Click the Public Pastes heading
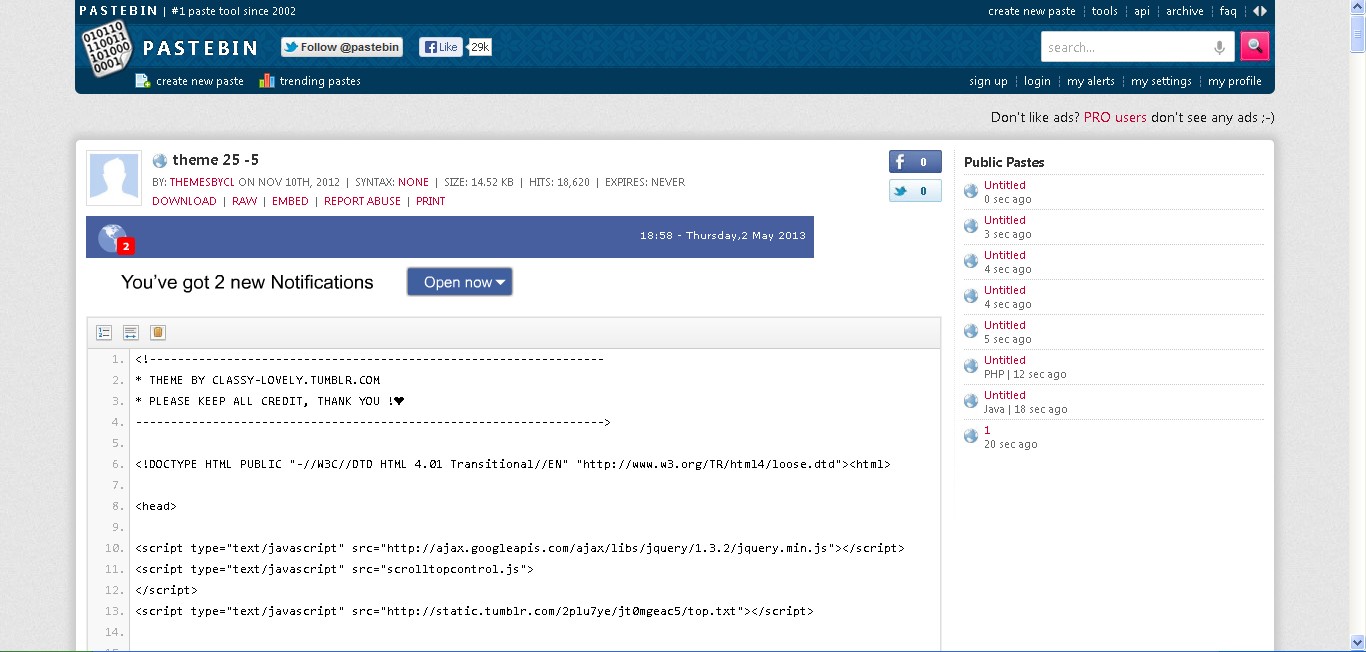 [1004, 162]
